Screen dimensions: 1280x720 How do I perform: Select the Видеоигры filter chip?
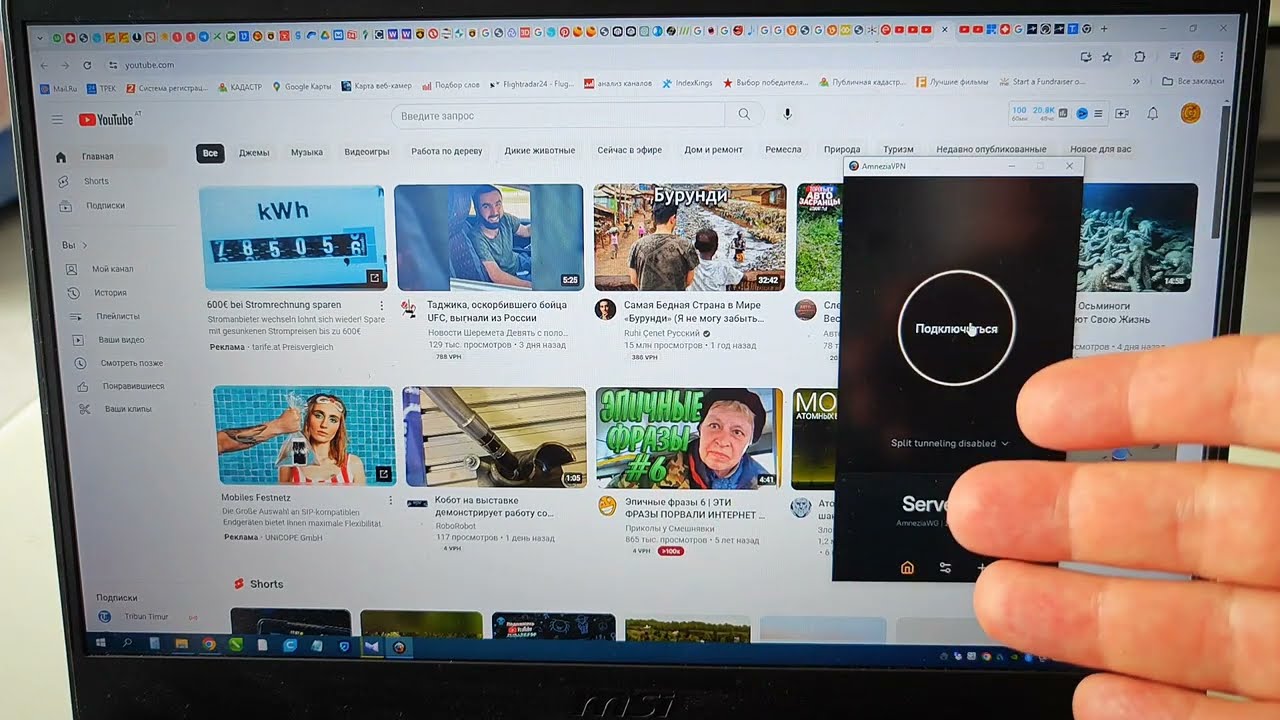coord(367,152)
